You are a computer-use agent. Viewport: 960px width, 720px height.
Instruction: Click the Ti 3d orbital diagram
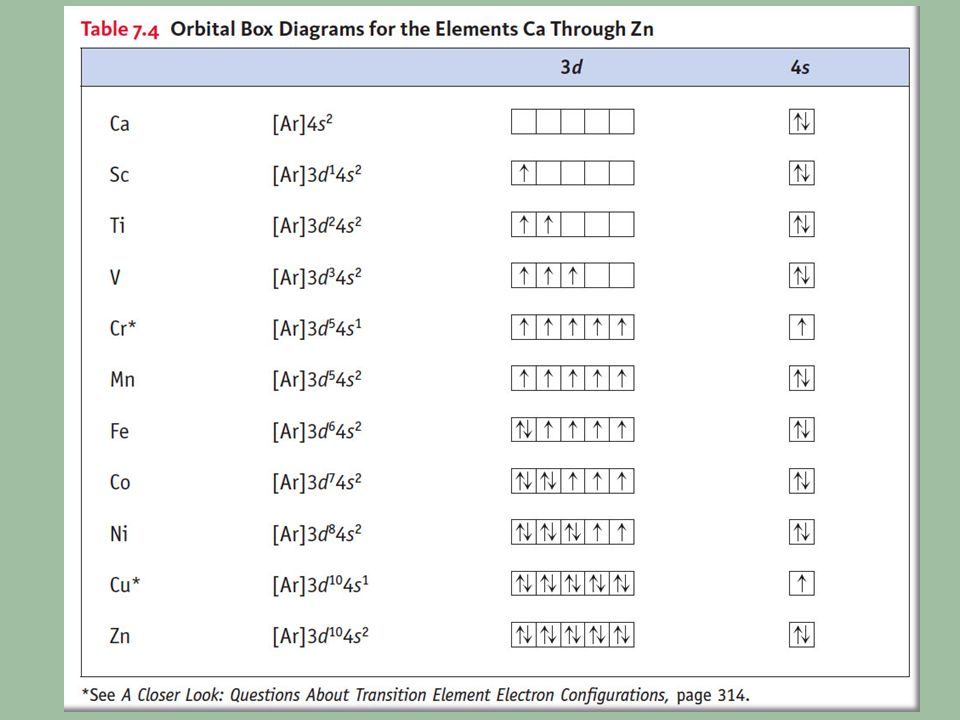[572, 225]
